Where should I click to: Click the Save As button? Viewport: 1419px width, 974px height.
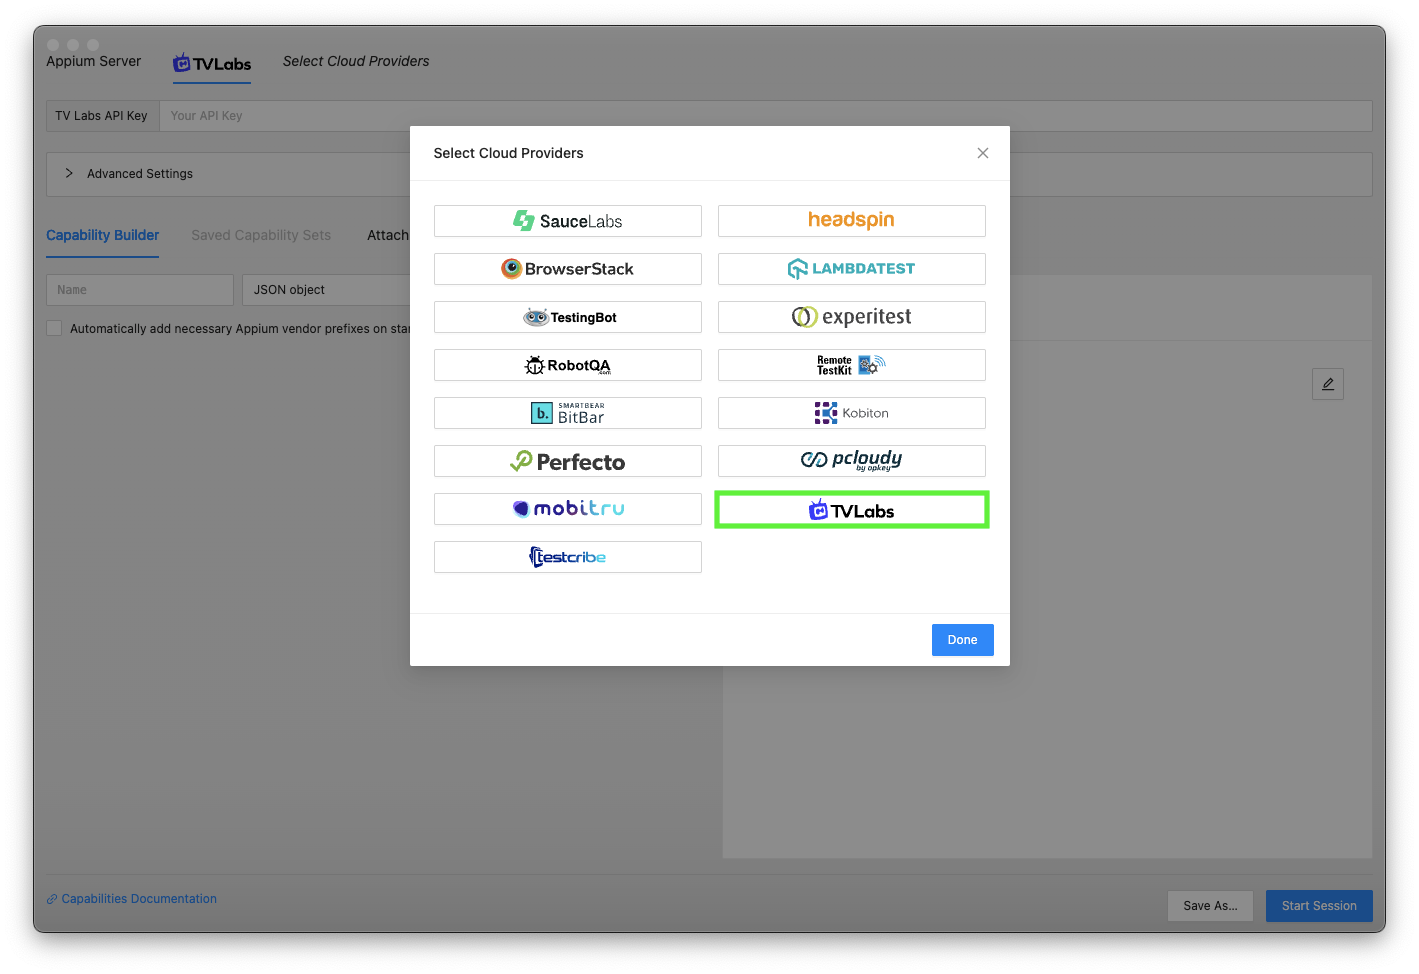click(x=1210, y=906)
